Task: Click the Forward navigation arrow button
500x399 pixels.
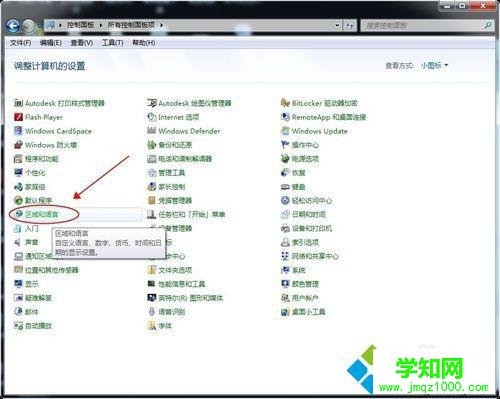Action: click(x=29, y=25)
